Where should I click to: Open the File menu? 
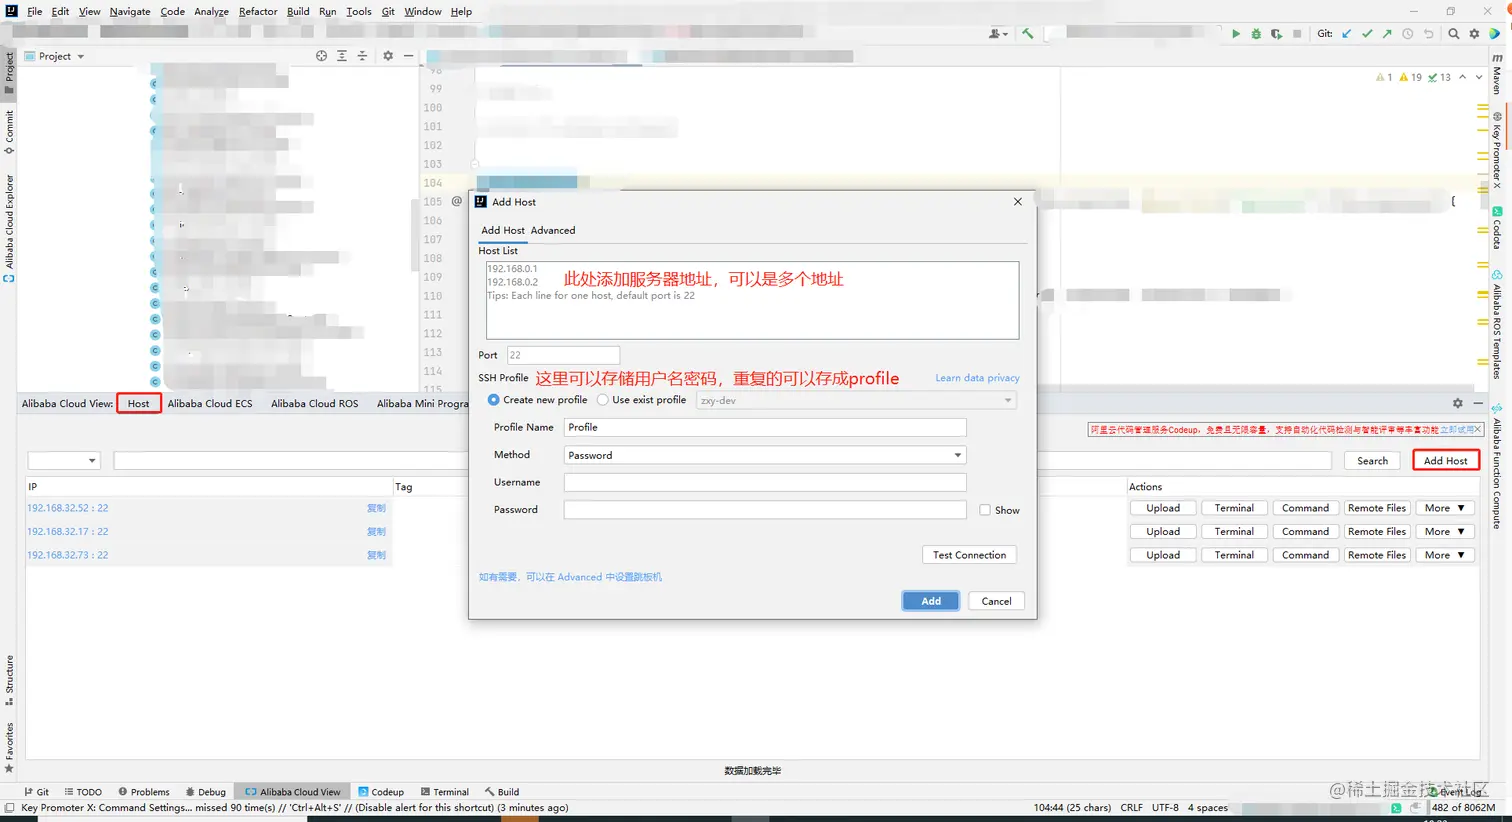tap(34, 11)
